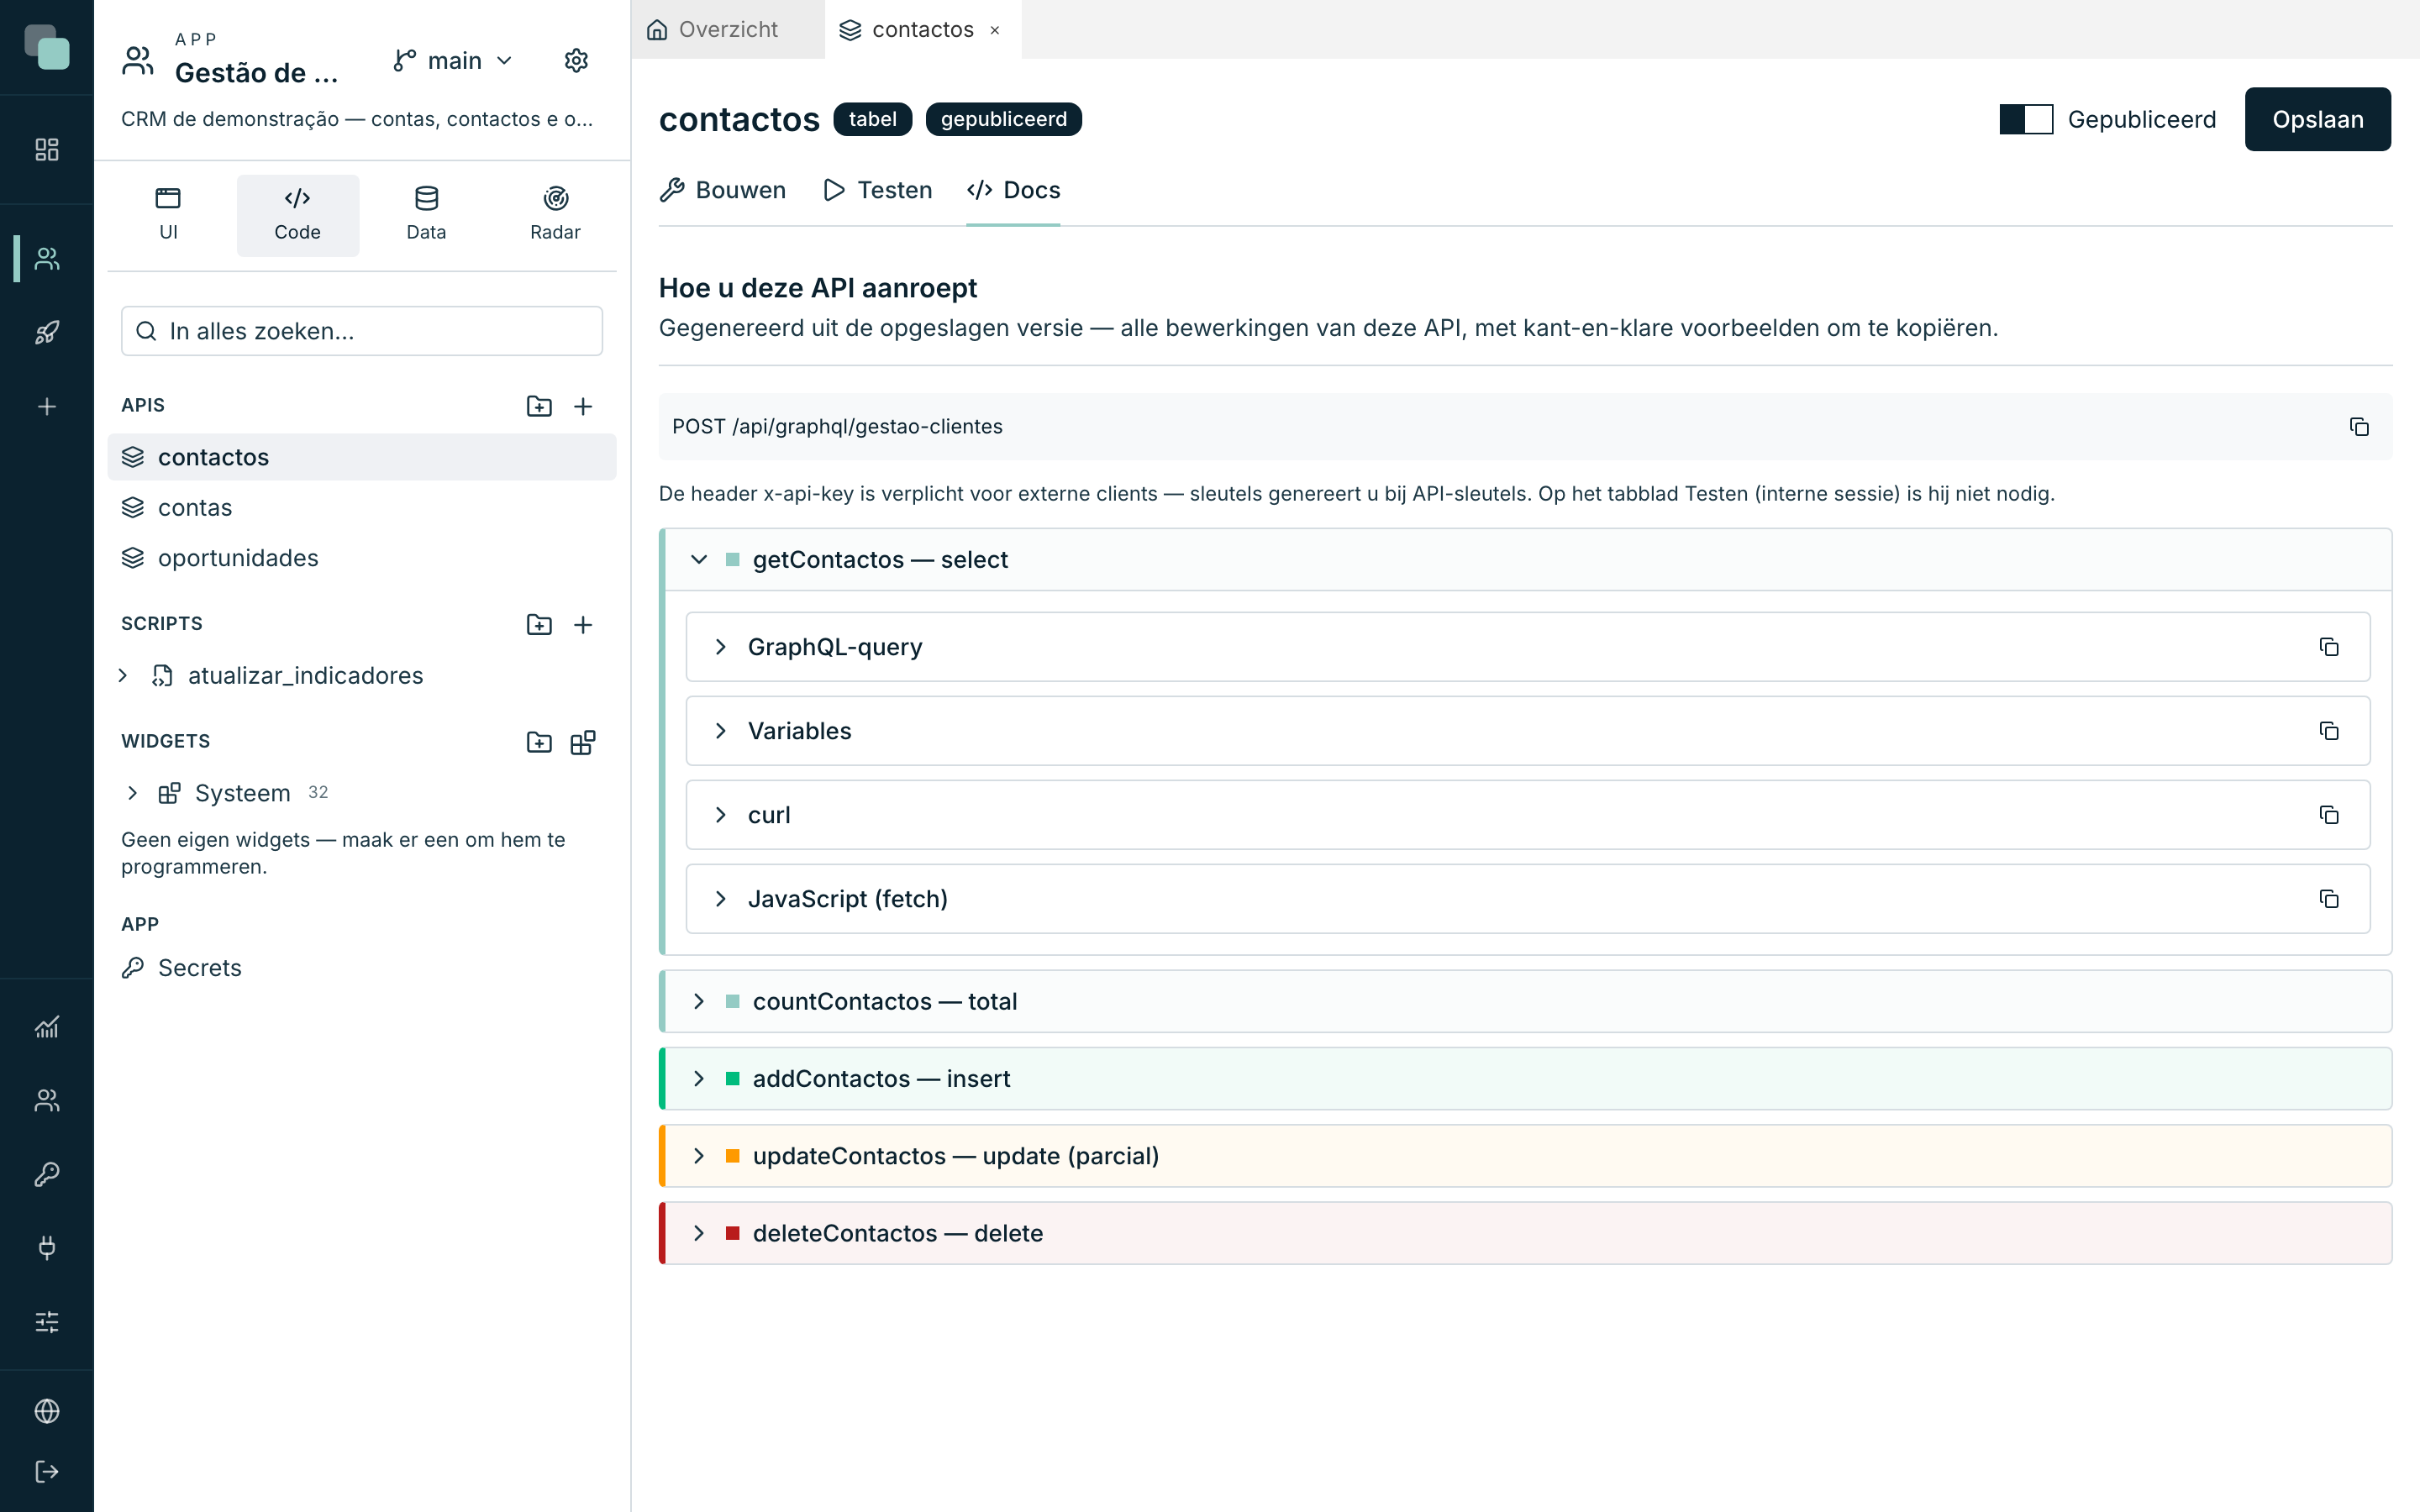The height and width of the screenshot is (1512, 2420).
Task: Open the Radar panel tab
Action: 555,215
